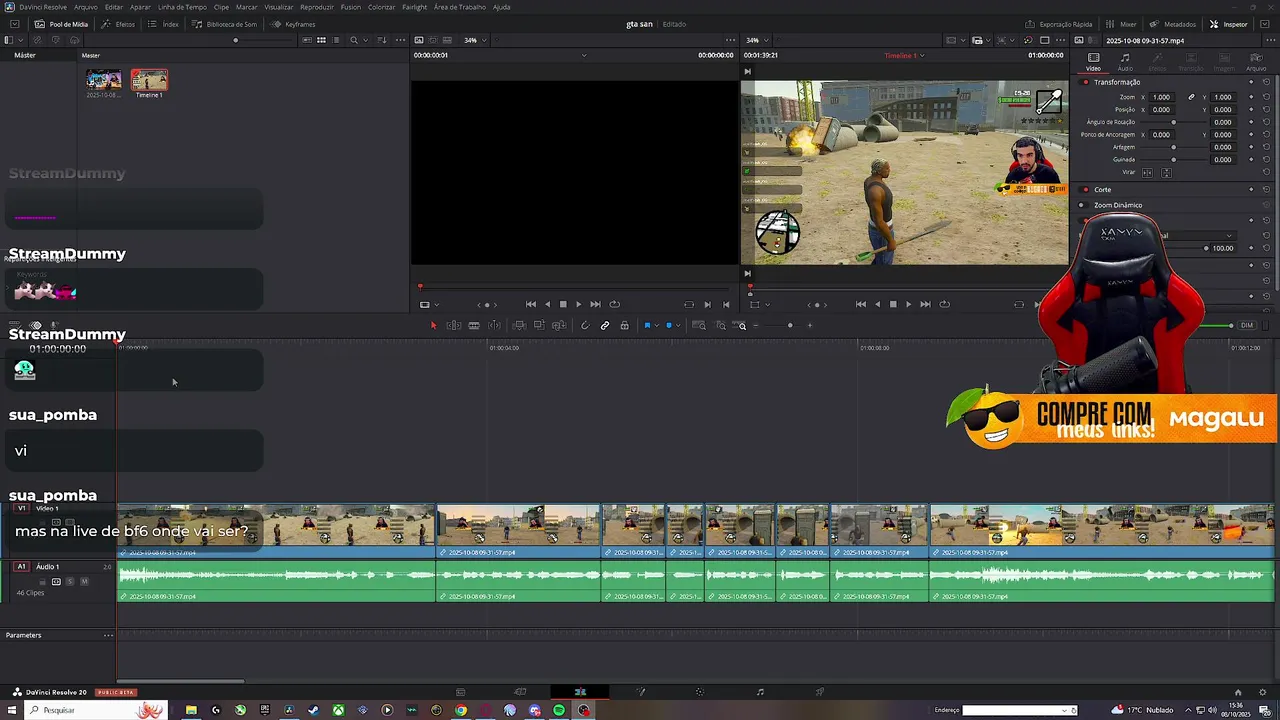Open the Área de Trabalho menu

click(460, 7)
